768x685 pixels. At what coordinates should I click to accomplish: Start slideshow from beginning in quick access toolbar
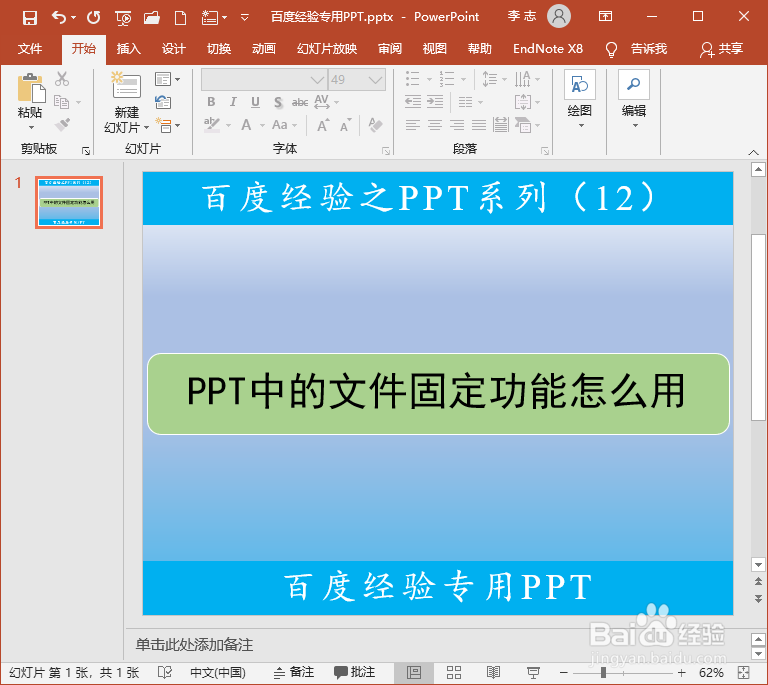(x=123, y=18)
